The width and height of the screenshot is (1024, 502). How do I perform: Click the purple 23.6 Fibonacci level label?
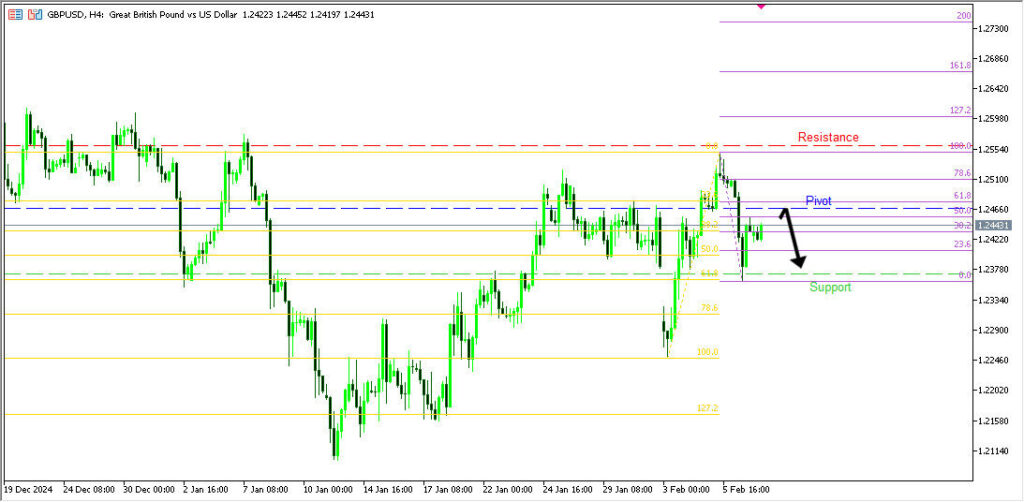pyautogui.click(x=962, y=244)
